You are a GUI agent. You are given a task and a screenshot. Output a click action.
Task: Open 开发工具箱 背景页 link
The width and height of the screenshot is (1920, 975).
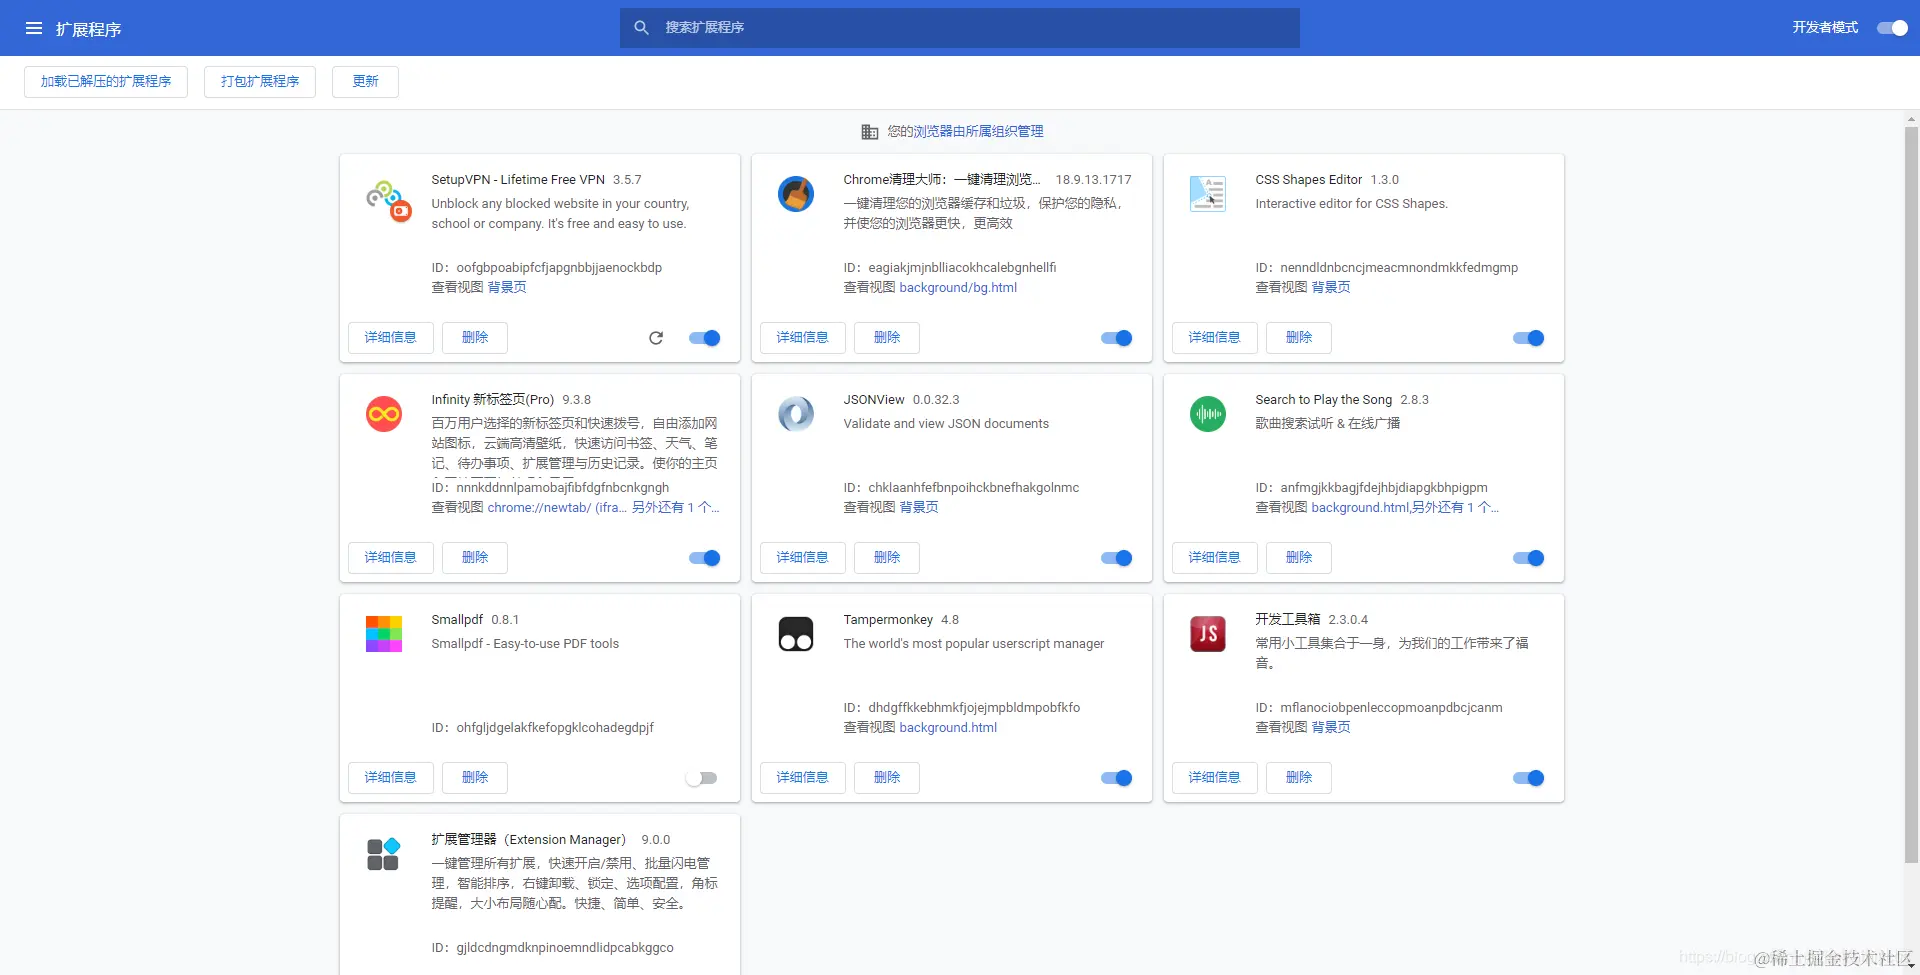(1331, 728)
